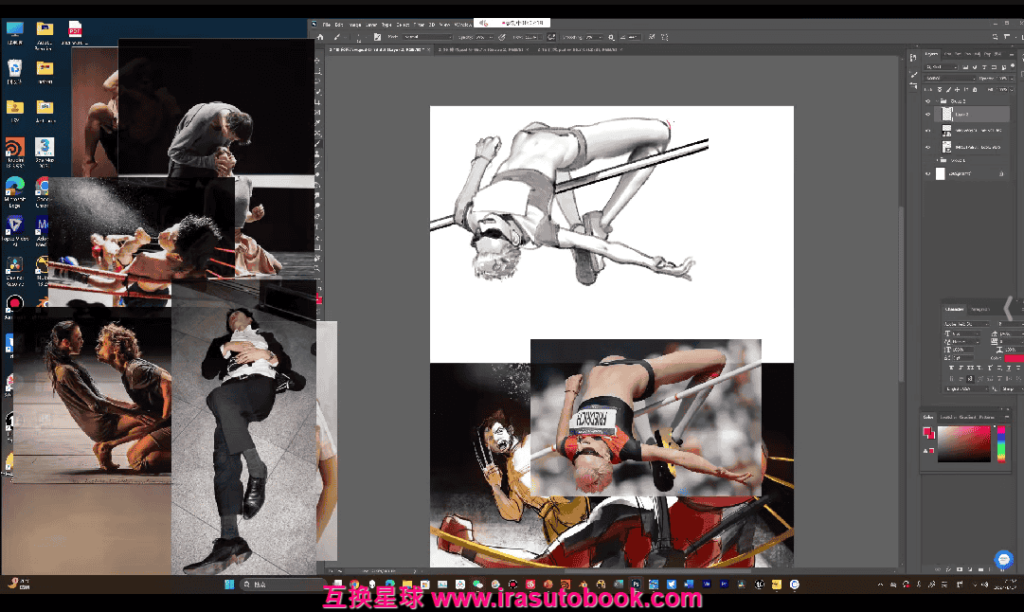Toggle Faux Bold in Character panel
This screenshot has width=1024, height=612.
[x=952, y=368]
